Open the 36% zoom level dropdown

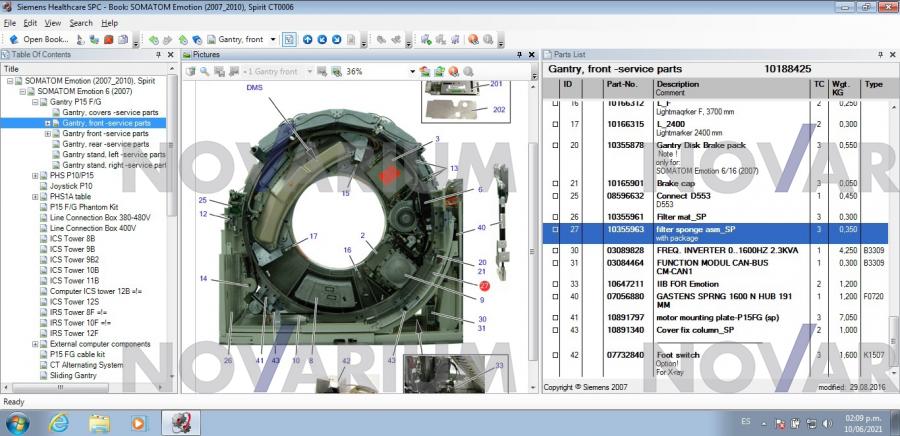pyautogui.click(x=411, y=72)
